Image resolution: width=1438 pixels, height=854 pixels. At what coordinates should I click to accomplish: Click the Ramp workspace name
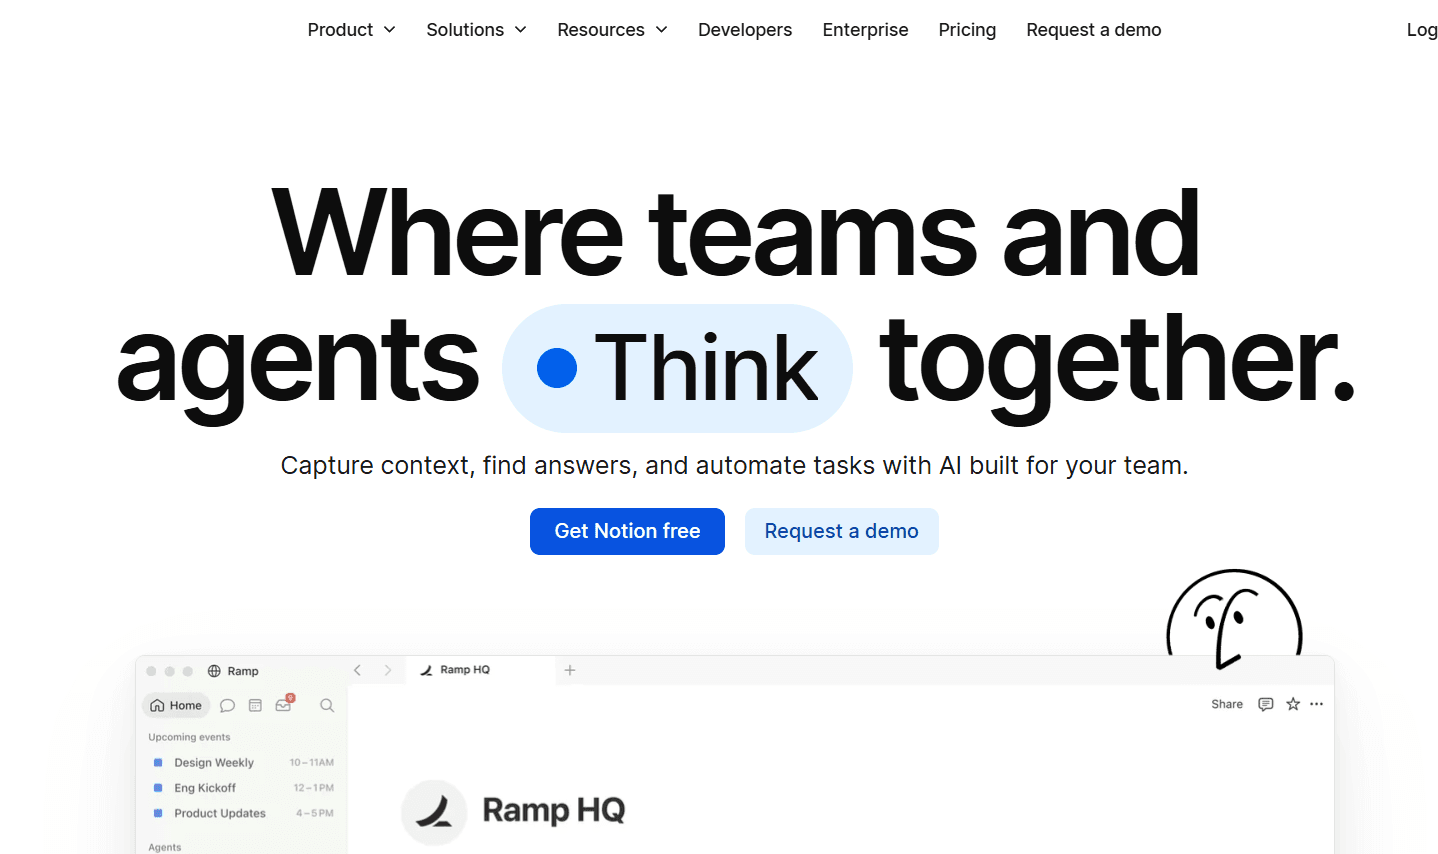pos(243,671)
